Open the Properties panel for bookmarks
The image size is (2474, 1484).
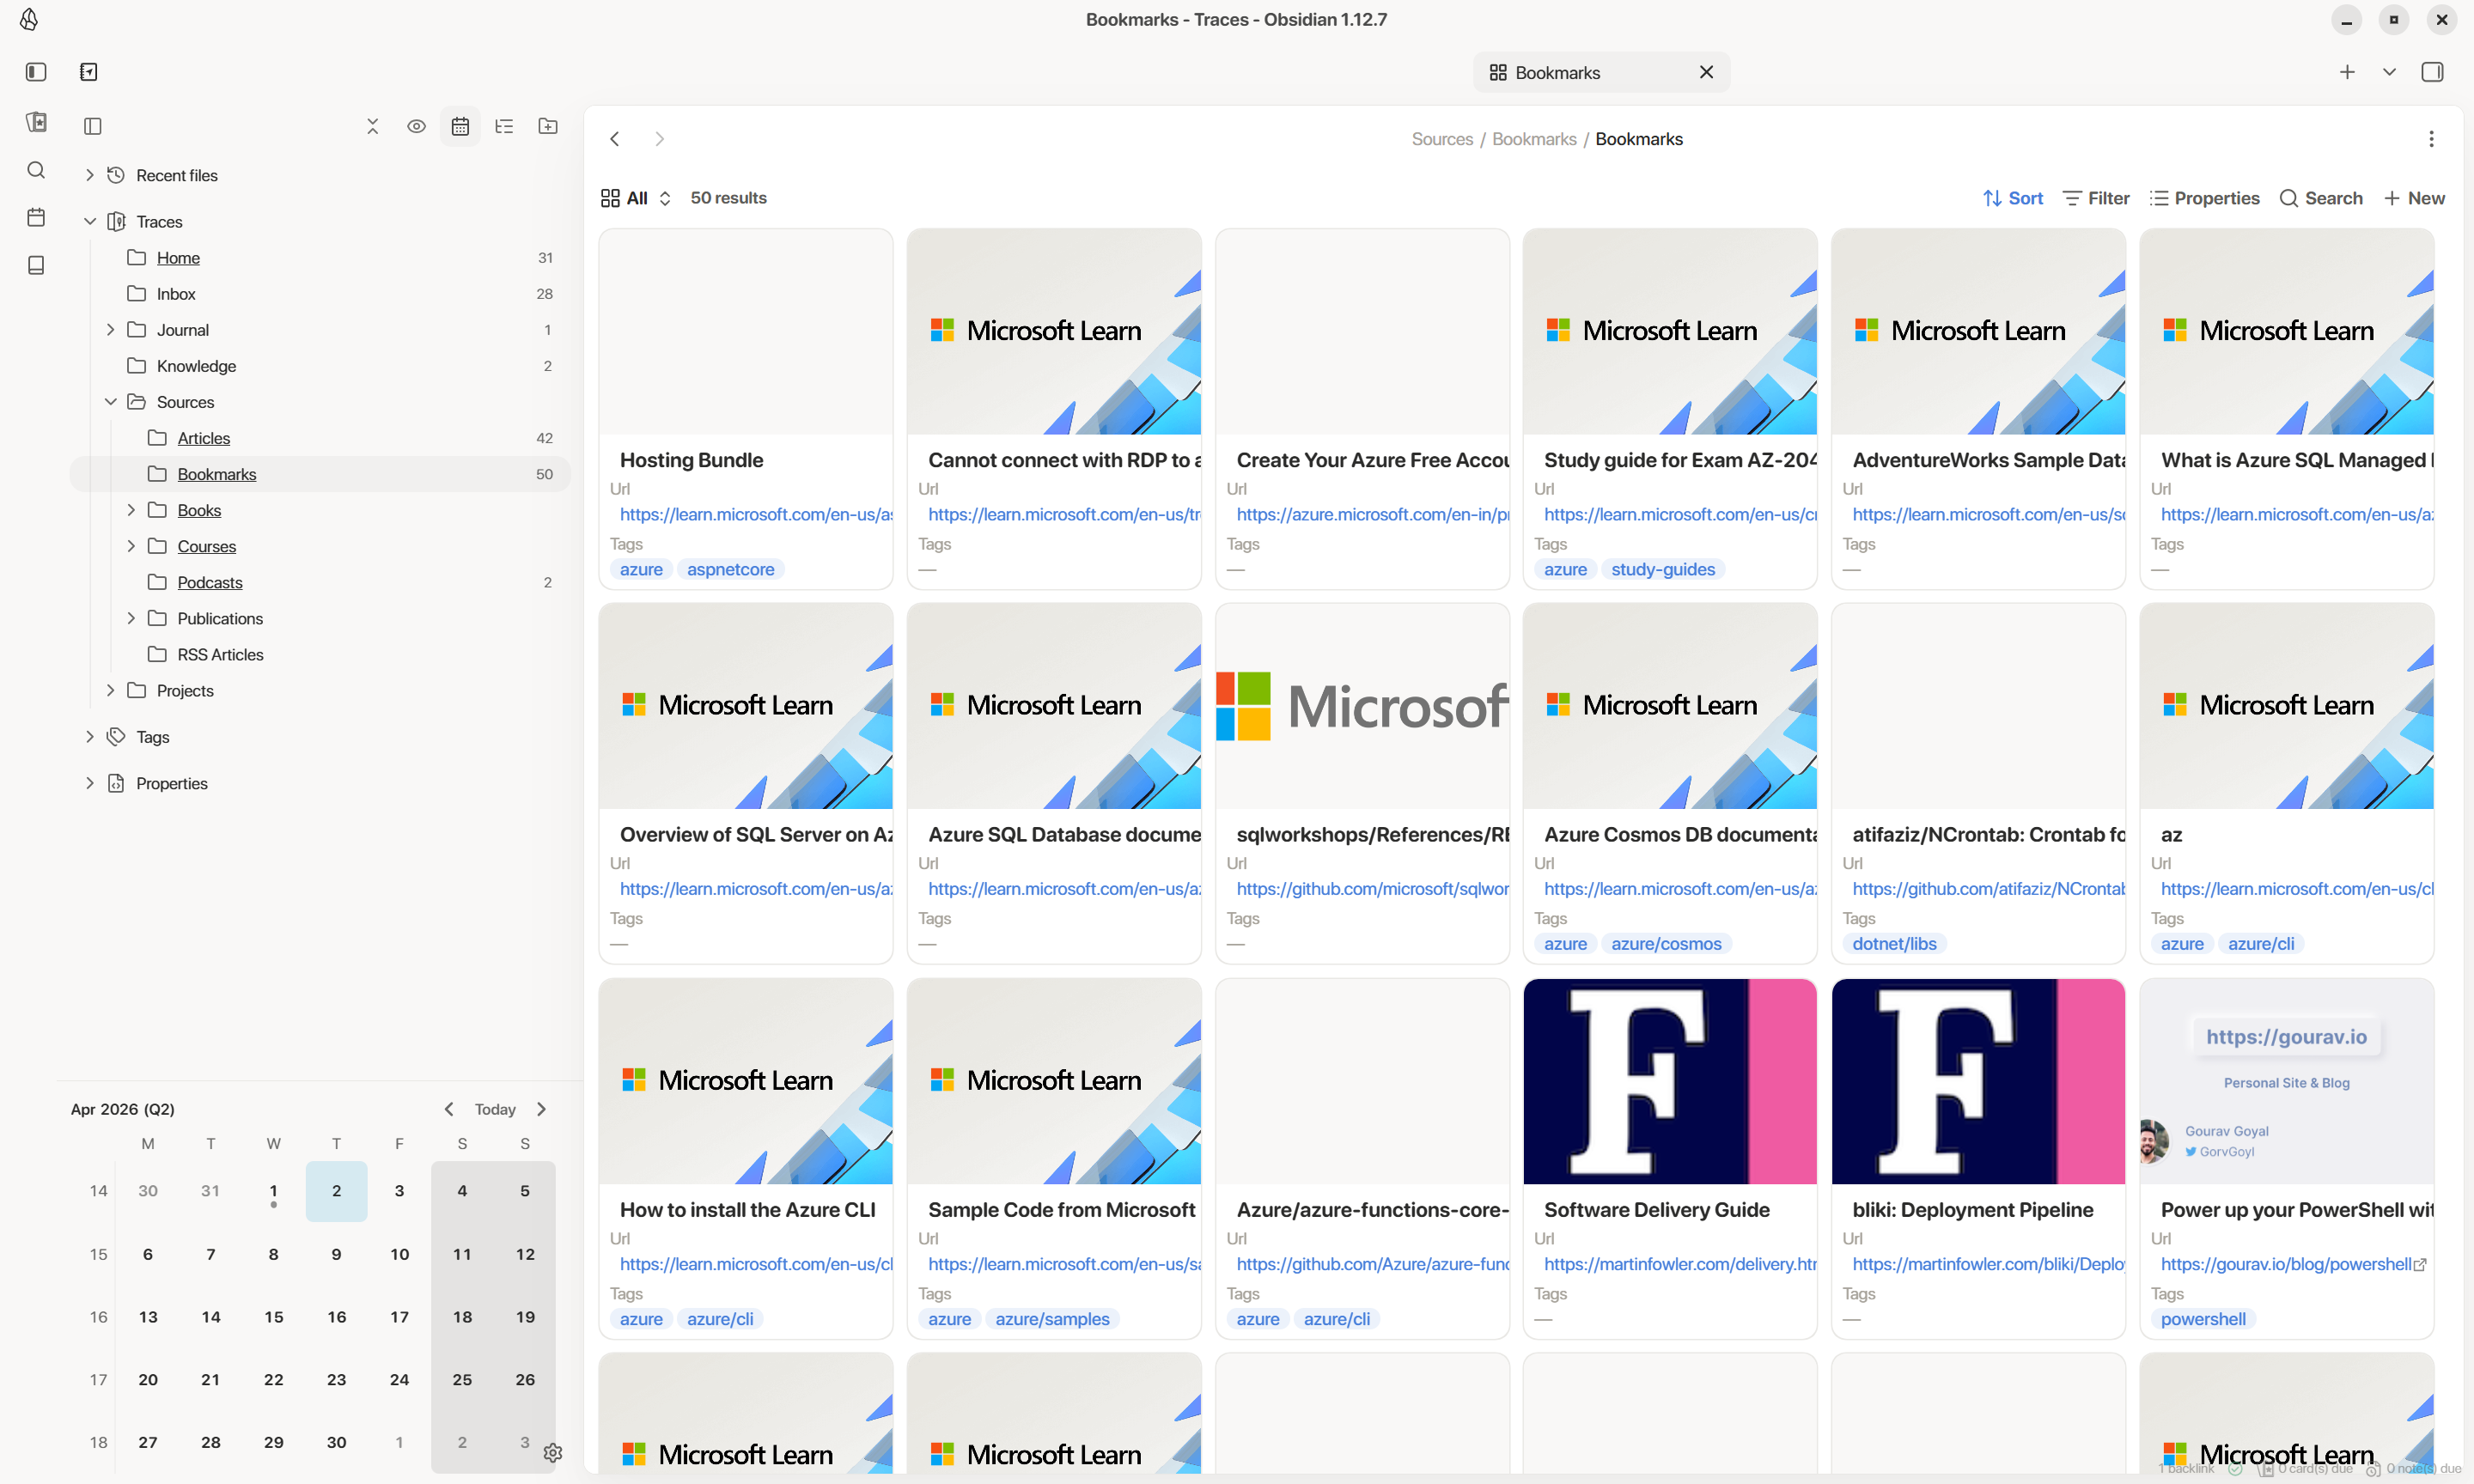tap(2205, 198)
